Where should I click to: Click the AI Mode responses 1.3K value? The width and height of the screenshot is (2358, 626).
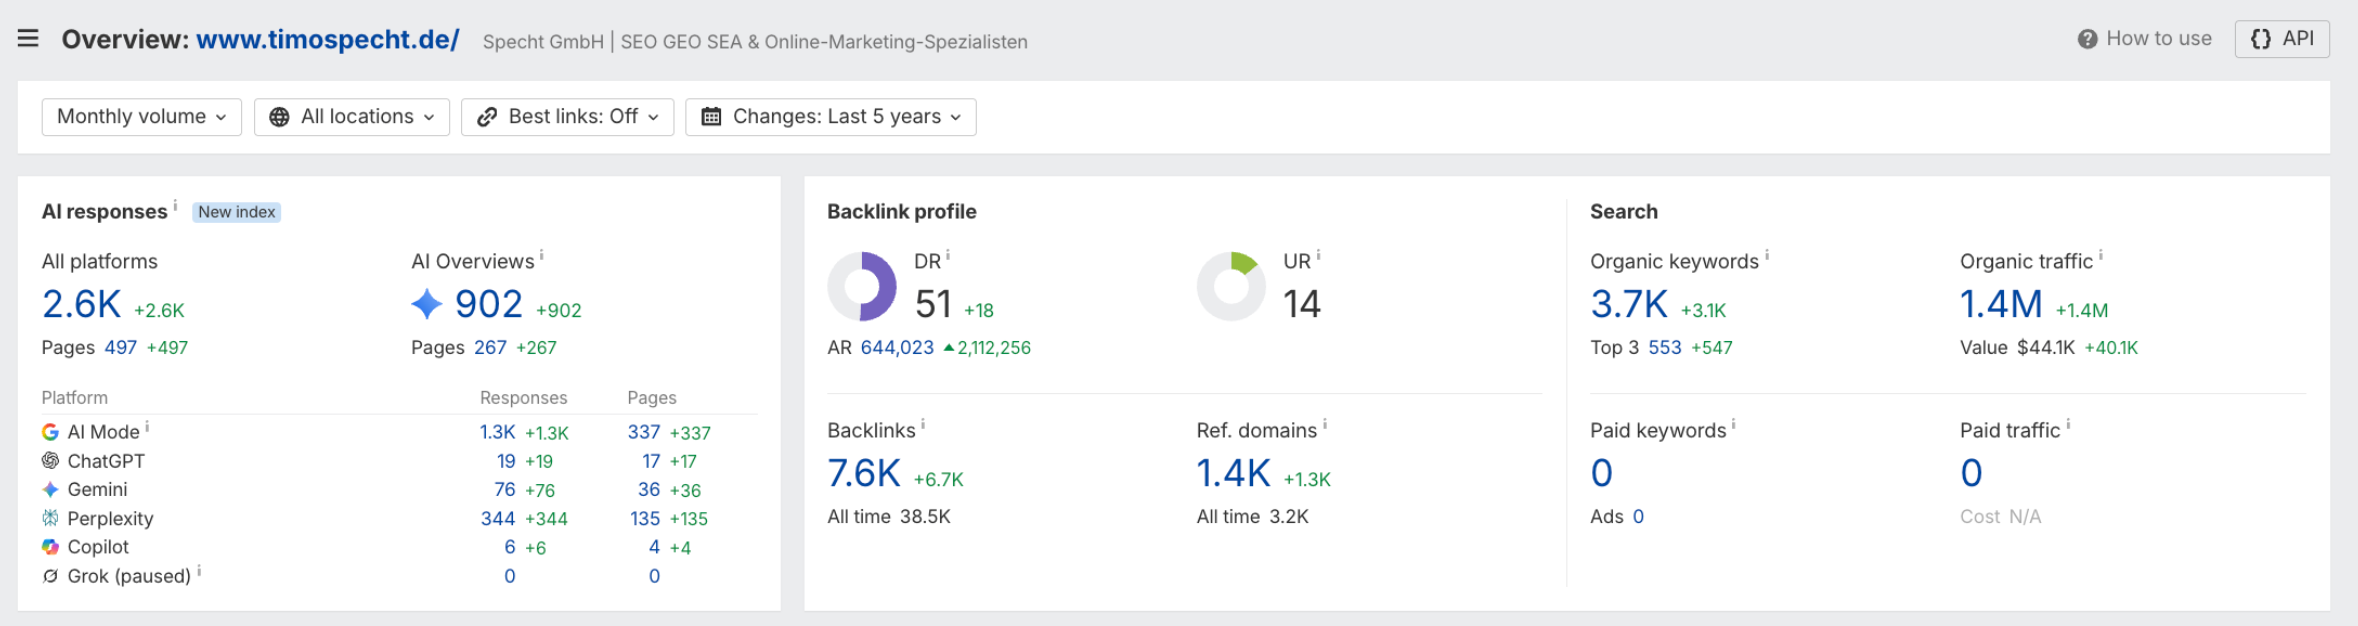click(497, 432)
